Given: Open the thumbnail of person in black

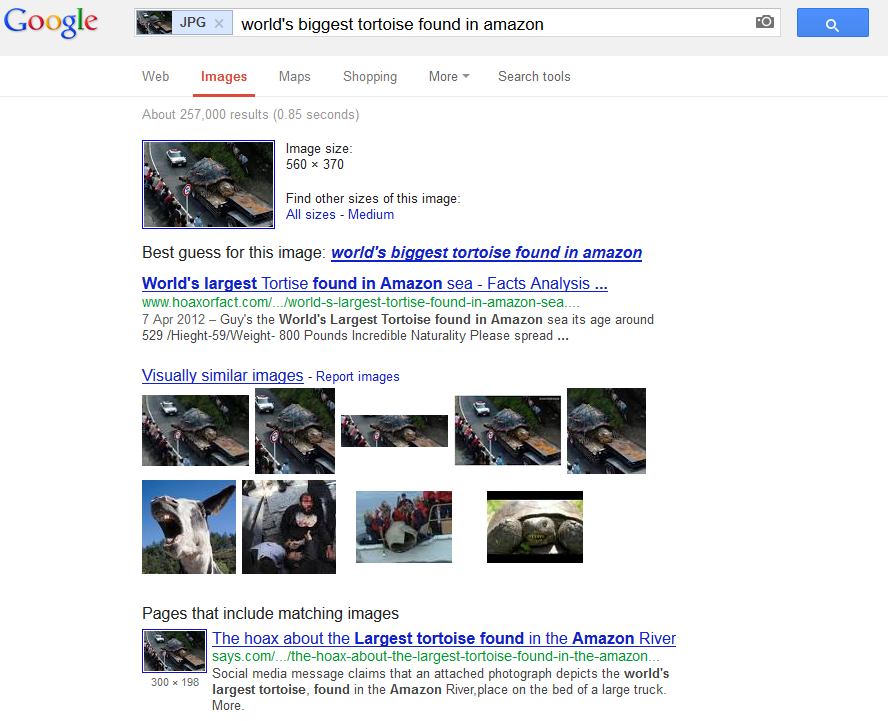Looking at the screenshot, I should [x=289, y=527].
